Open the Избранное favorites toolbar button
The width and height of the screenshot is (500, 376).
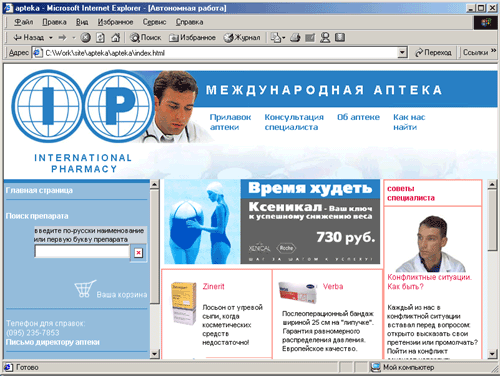click(192, 38)
